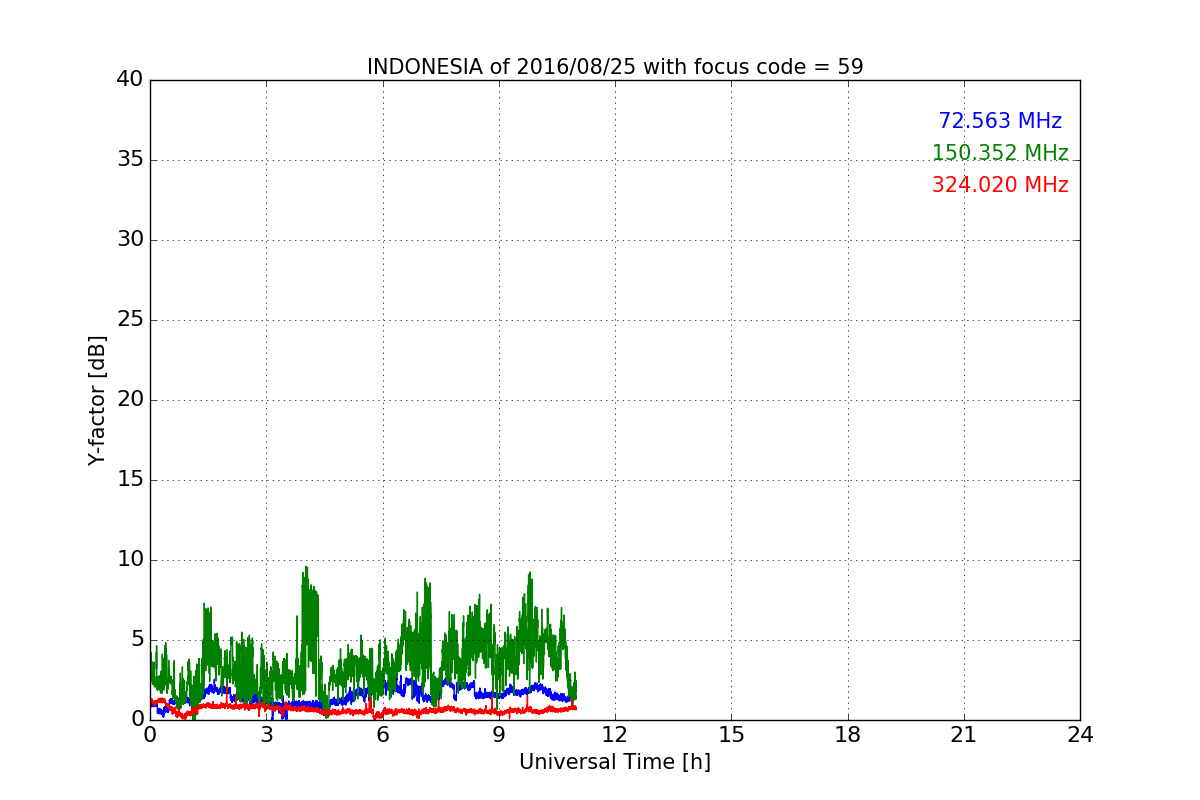Select the red 324.020 MHz legend label
This screenshot has width=1200, height=800.
point(1000,185)
